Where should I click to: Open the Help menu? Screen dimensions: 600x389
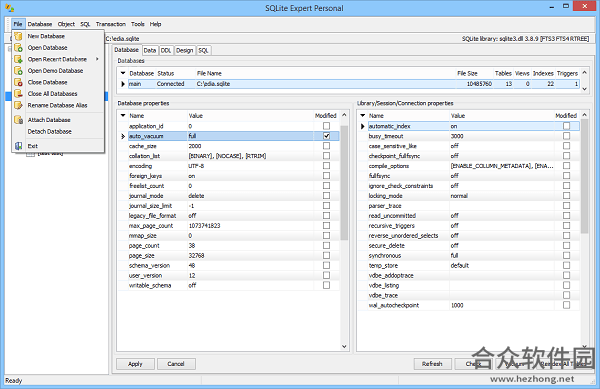coord(155,24)
